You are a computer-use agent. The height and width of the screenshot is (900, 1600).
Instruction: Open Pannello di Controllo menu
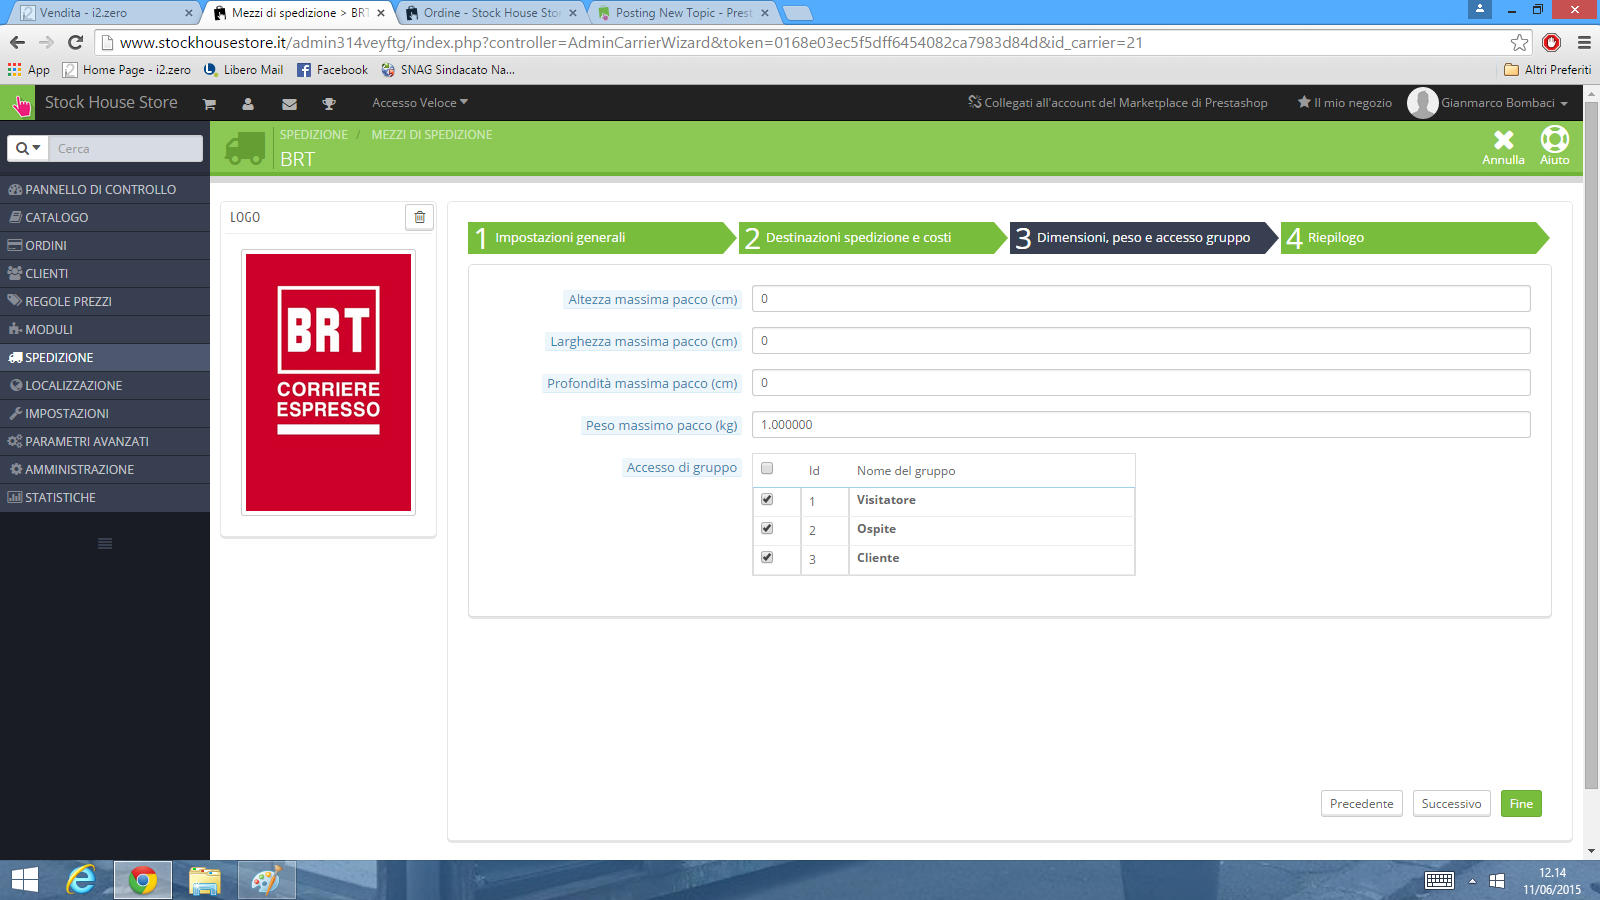tap(105, 189)
